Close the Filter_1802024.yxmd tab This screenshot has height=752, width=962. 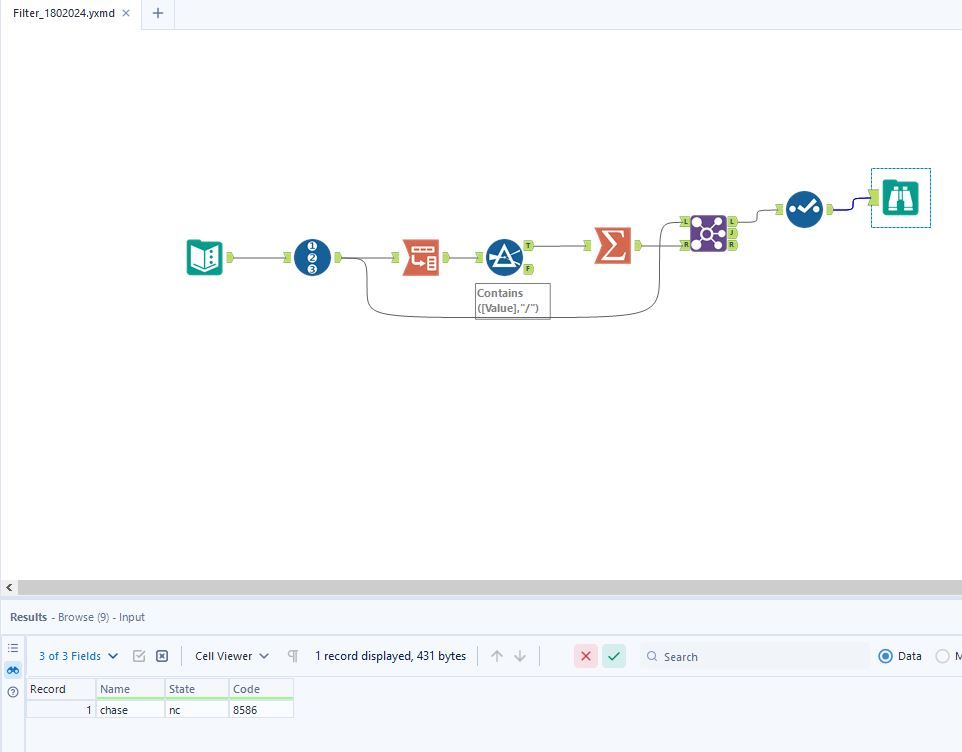coord(126,13)
